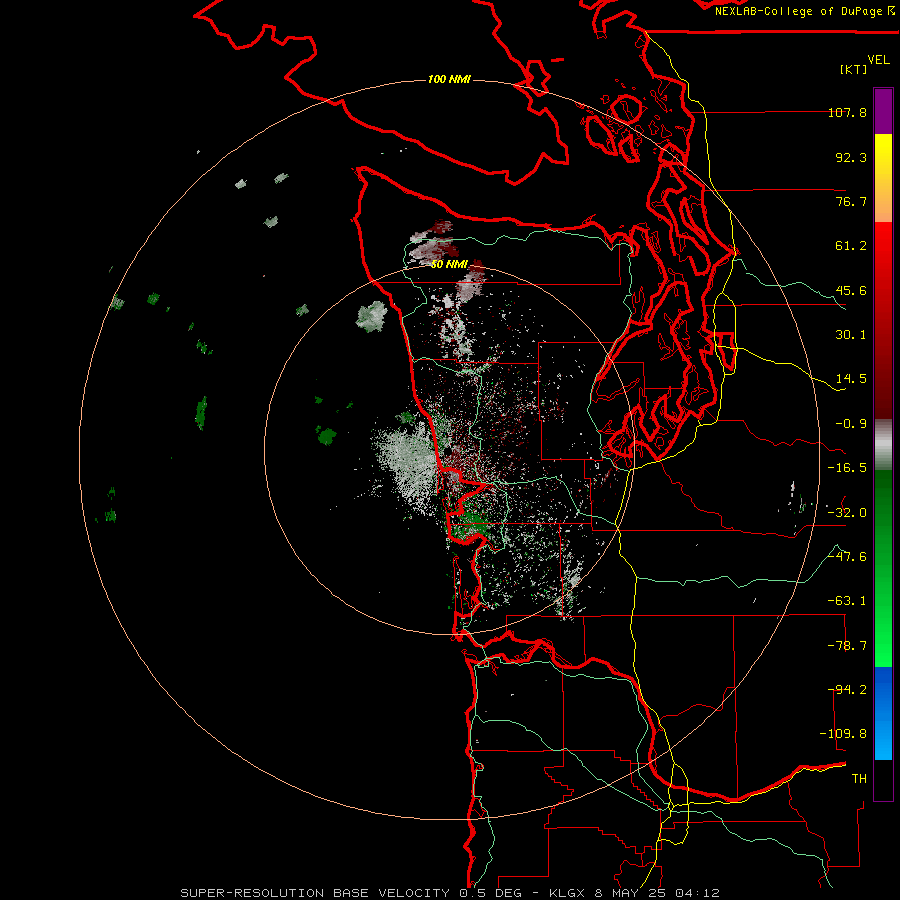This screenshot has width=900, height=900.
Task: Select the 107.8 velocity scale value
Action: point(847,112)
